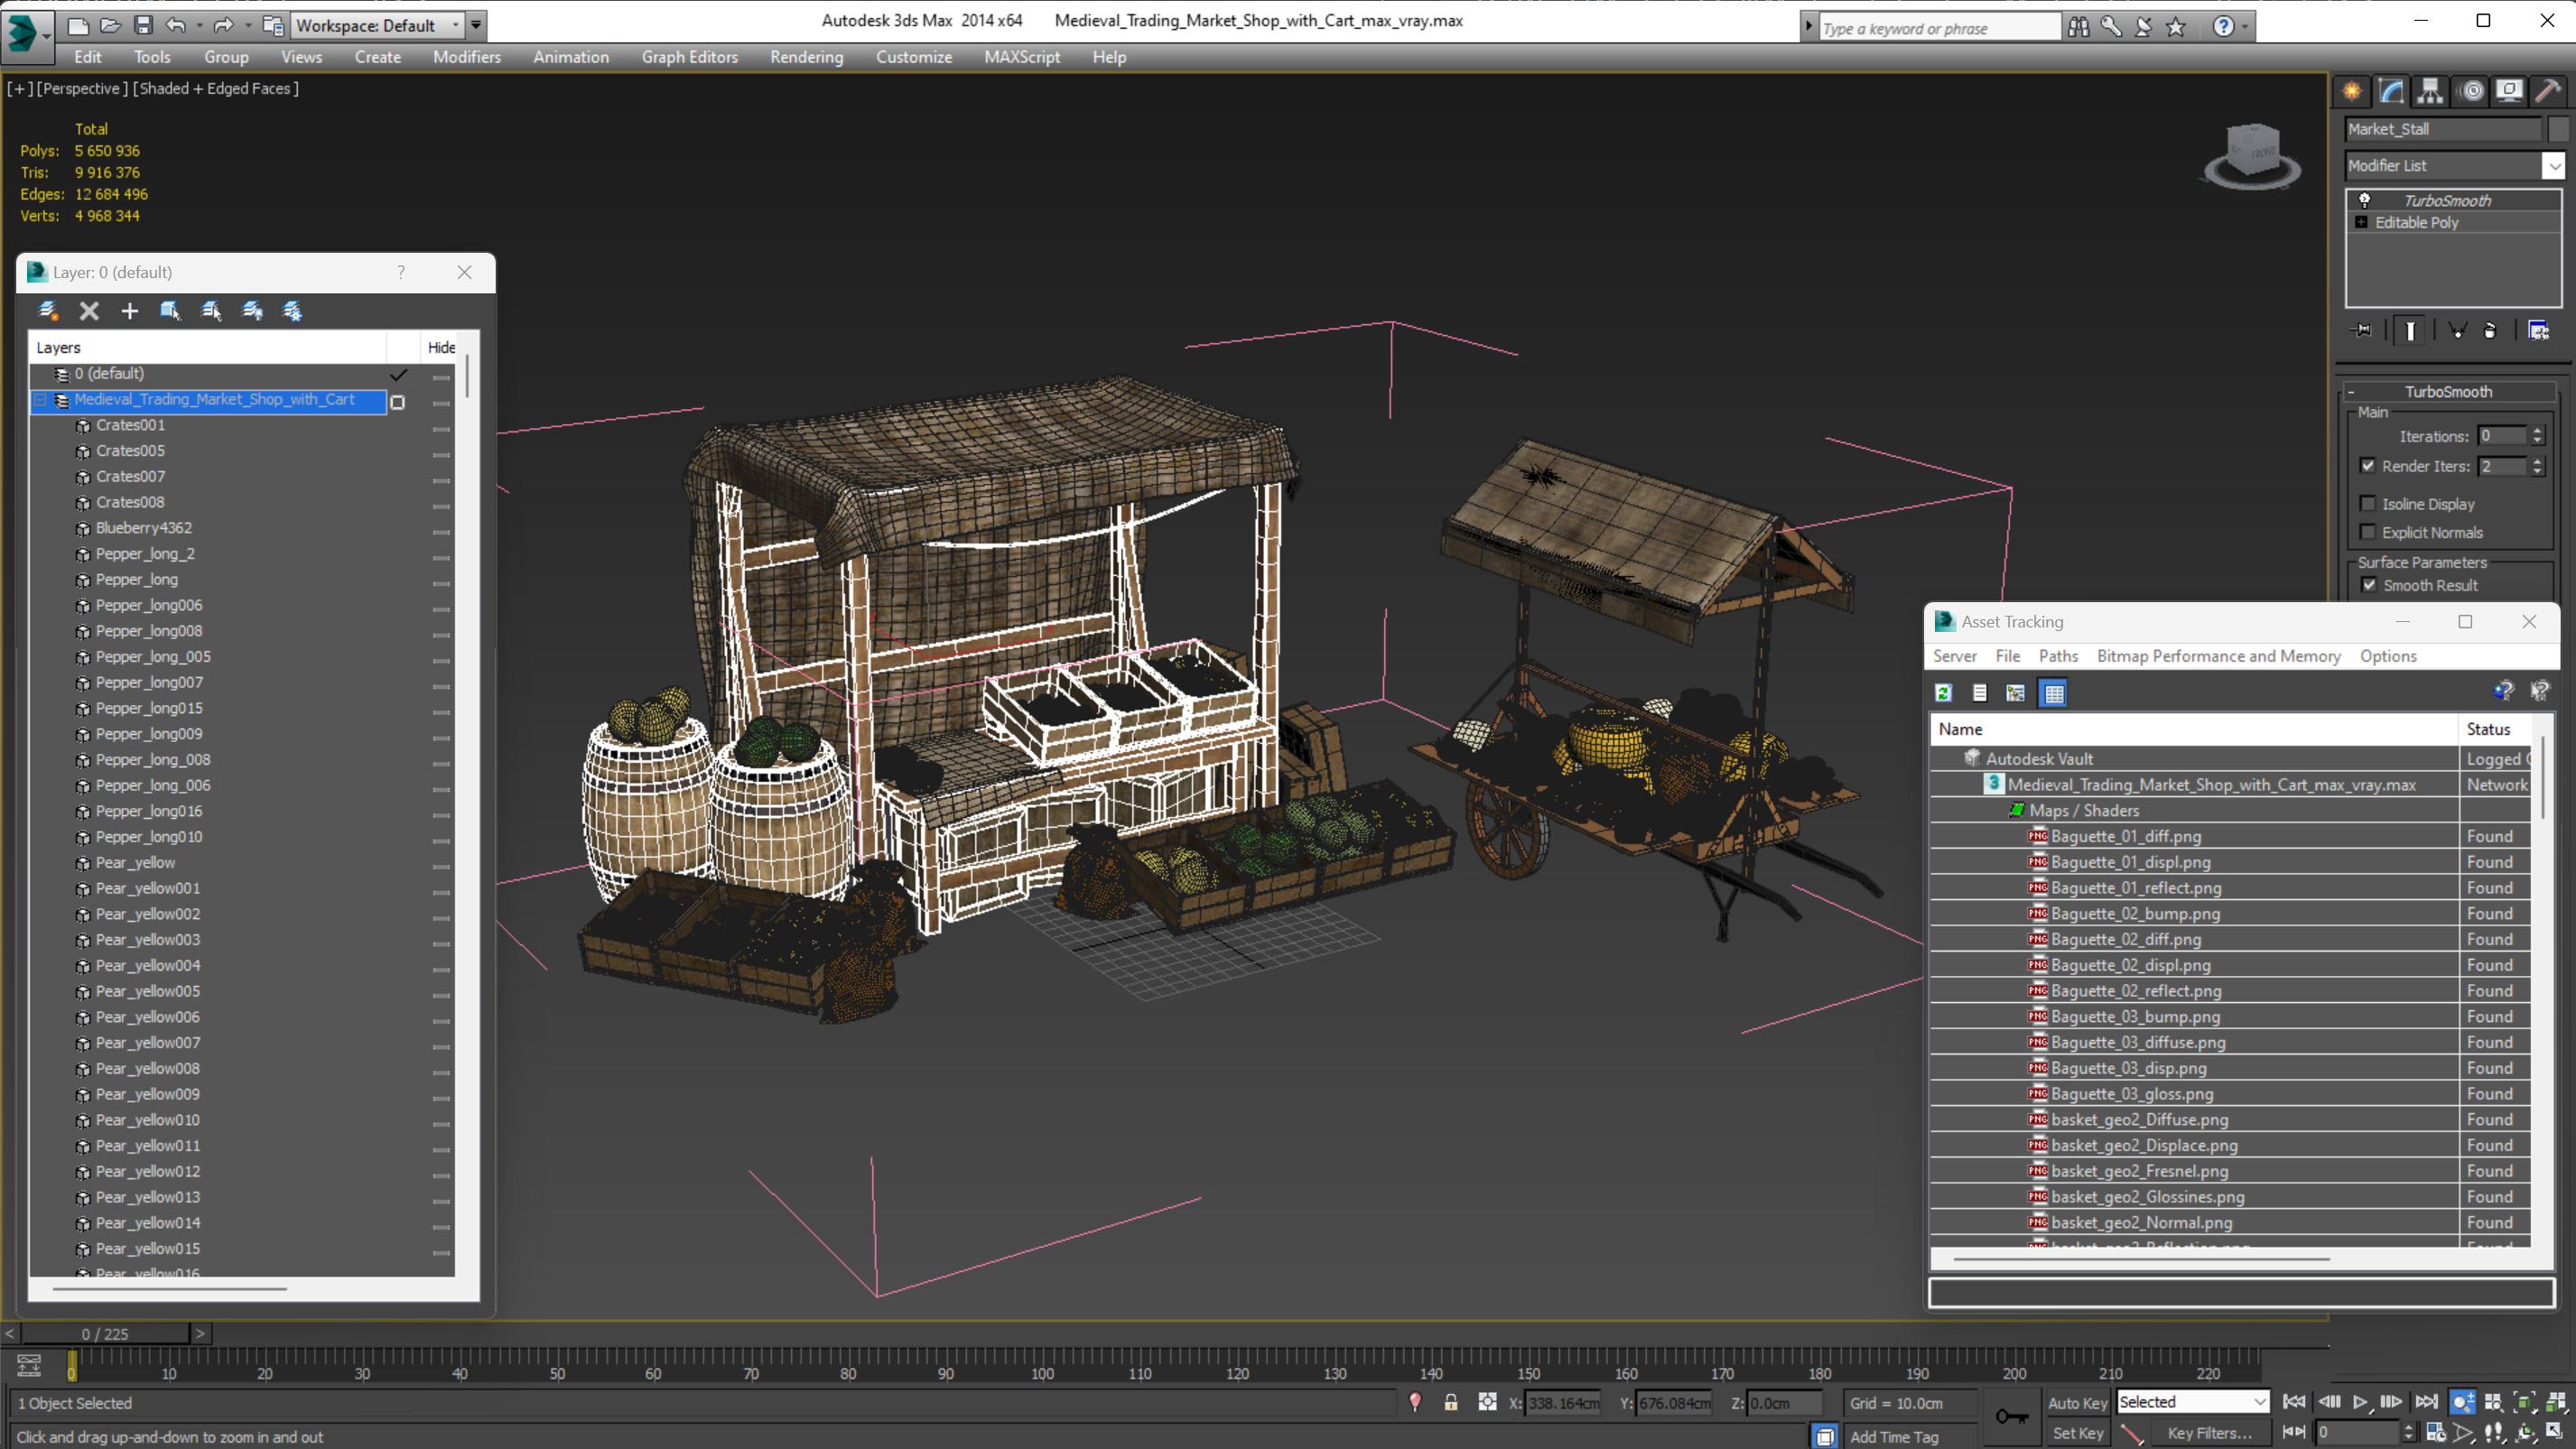This screenshot has width=2576, height=1449.
Task: Open Workspace: Default dropdown
Action: 377,25
